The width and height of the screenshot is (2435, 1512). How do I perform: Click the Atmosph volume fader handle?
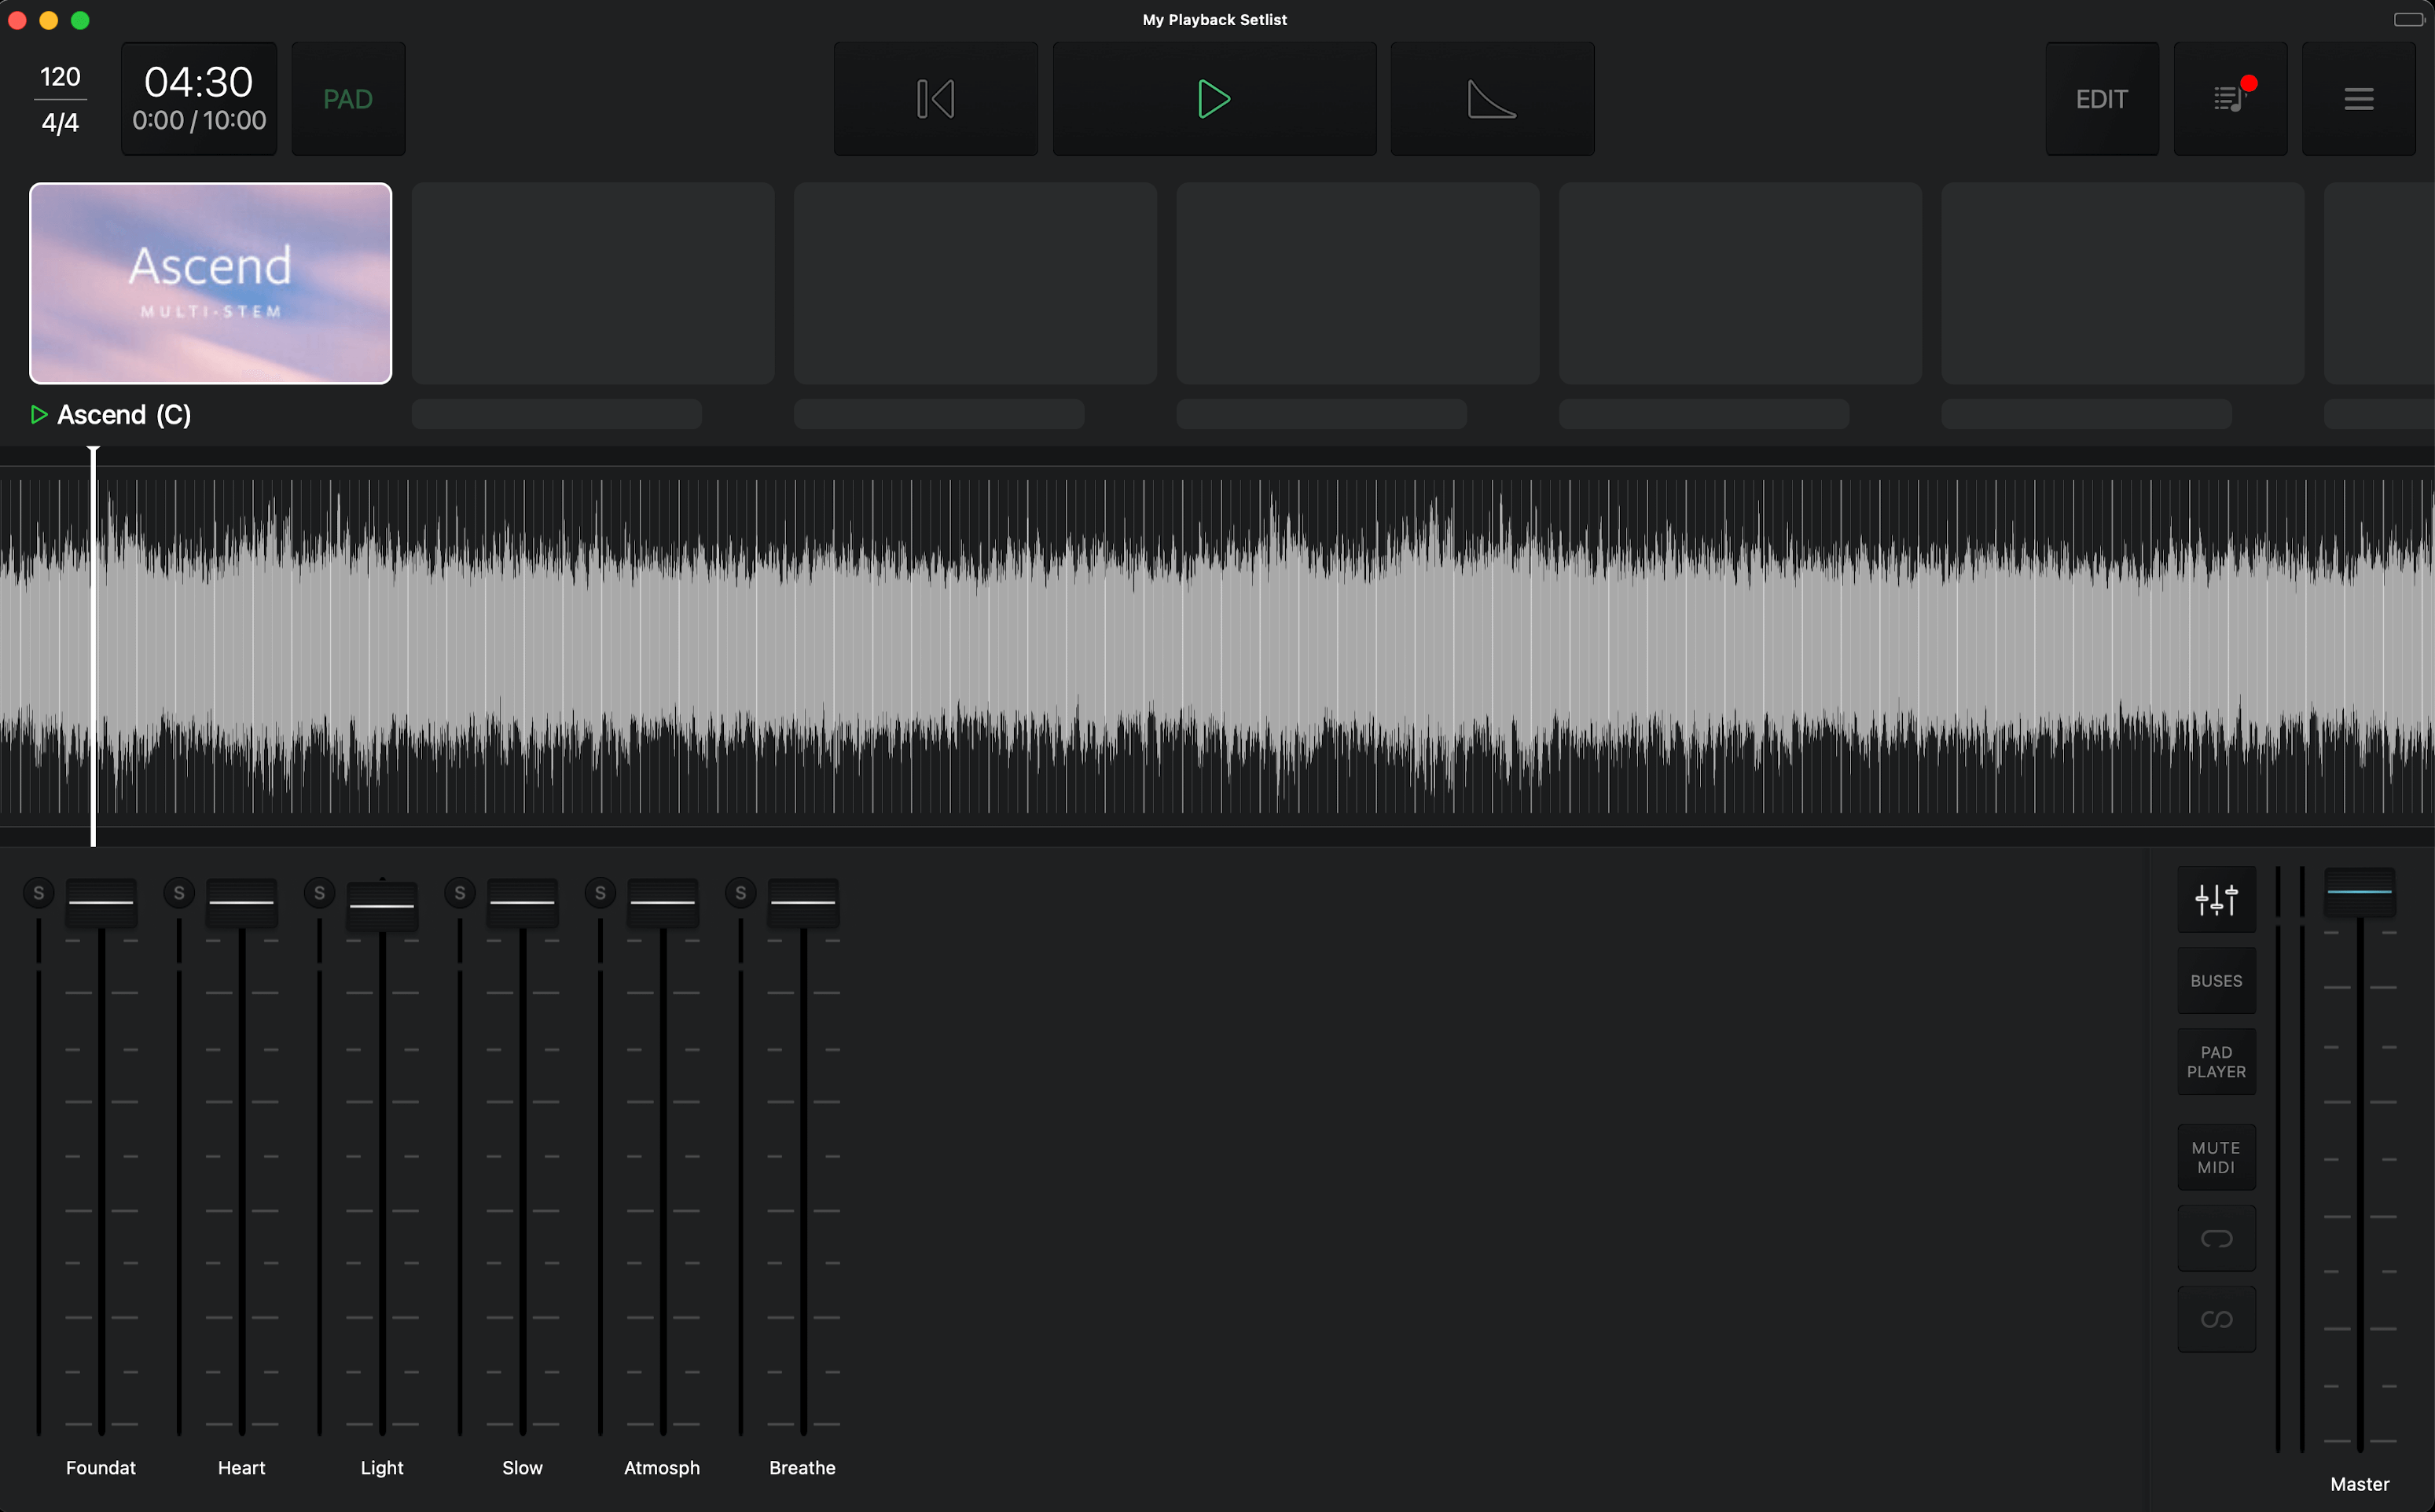(663, 902)
